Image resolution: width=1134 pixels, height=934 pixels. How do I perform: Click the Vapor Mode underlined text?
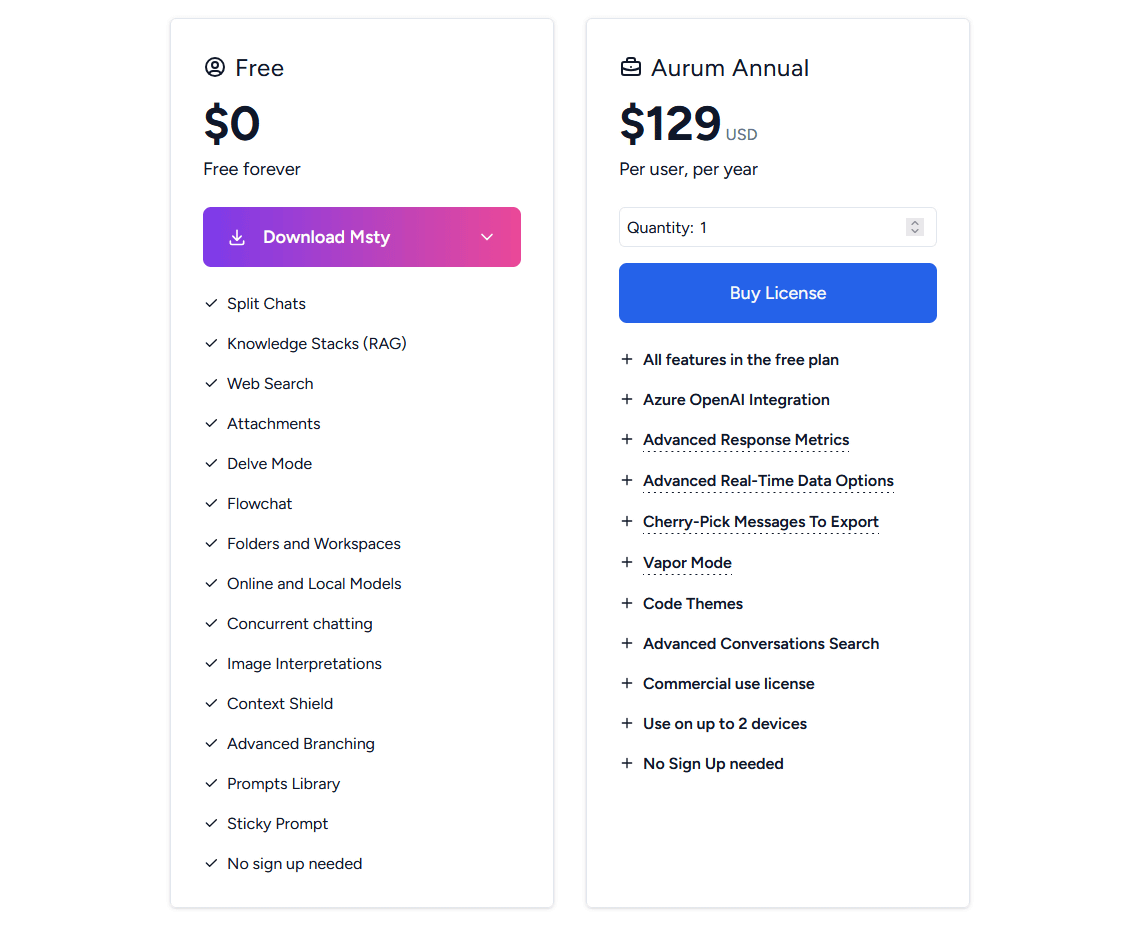click(687, 563)
